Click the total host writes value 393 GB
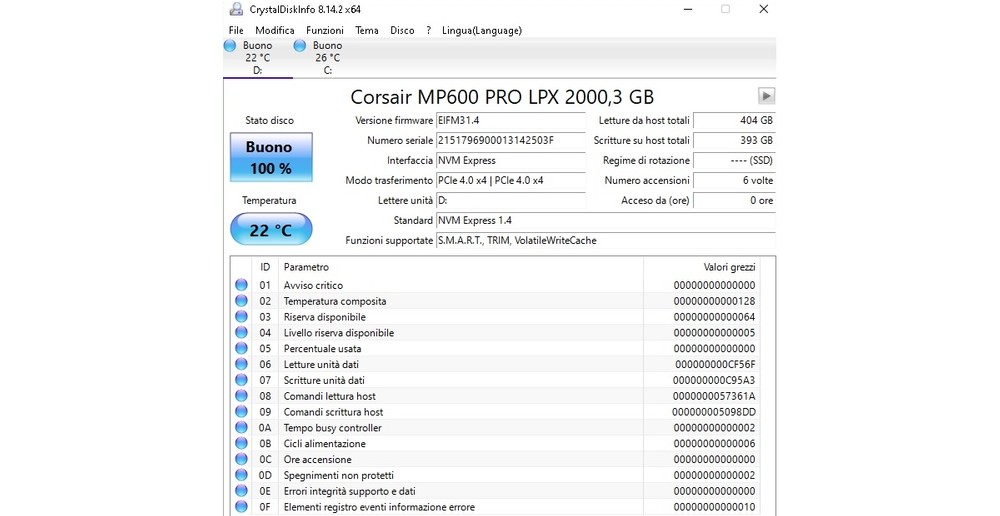 (x=734, y=140)
